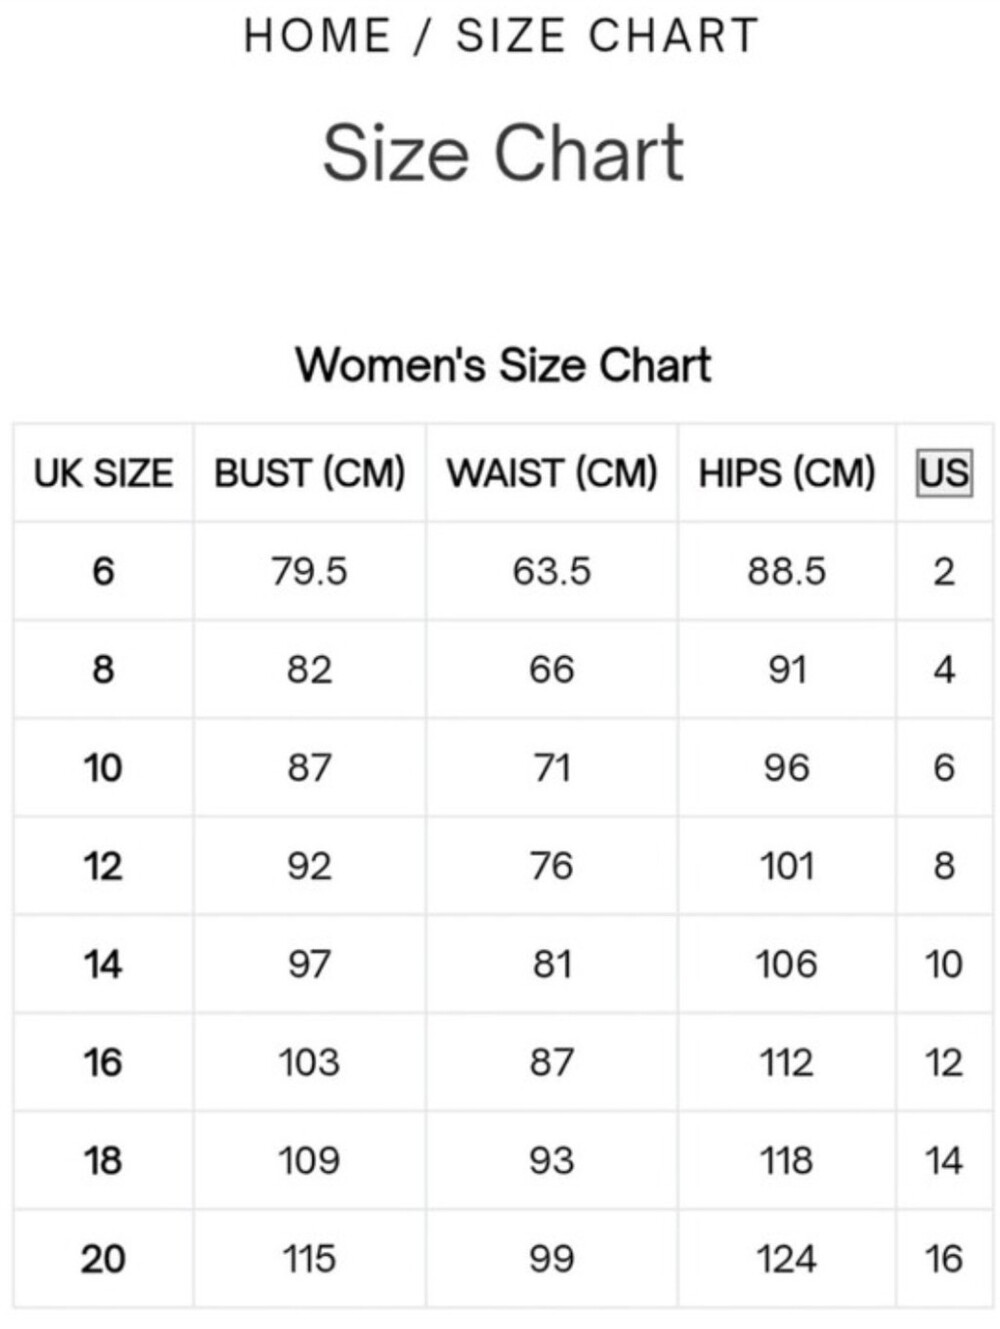1000x1329 pixels.
Task: Click the highlighted US column header
Action: pos(943,472)
